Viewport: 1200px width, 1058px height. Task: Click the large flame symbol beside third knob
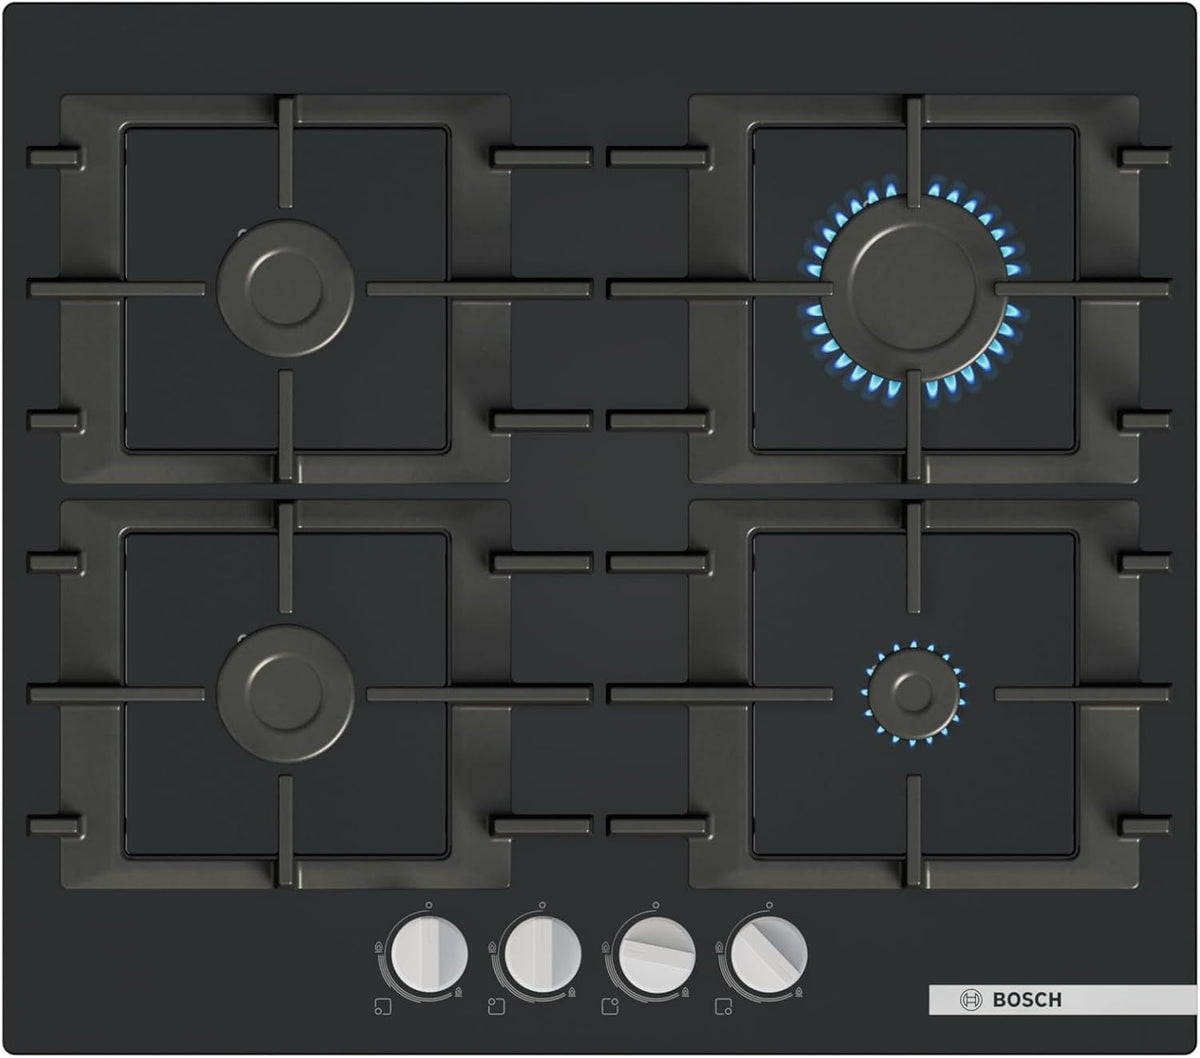pos(605,947)
